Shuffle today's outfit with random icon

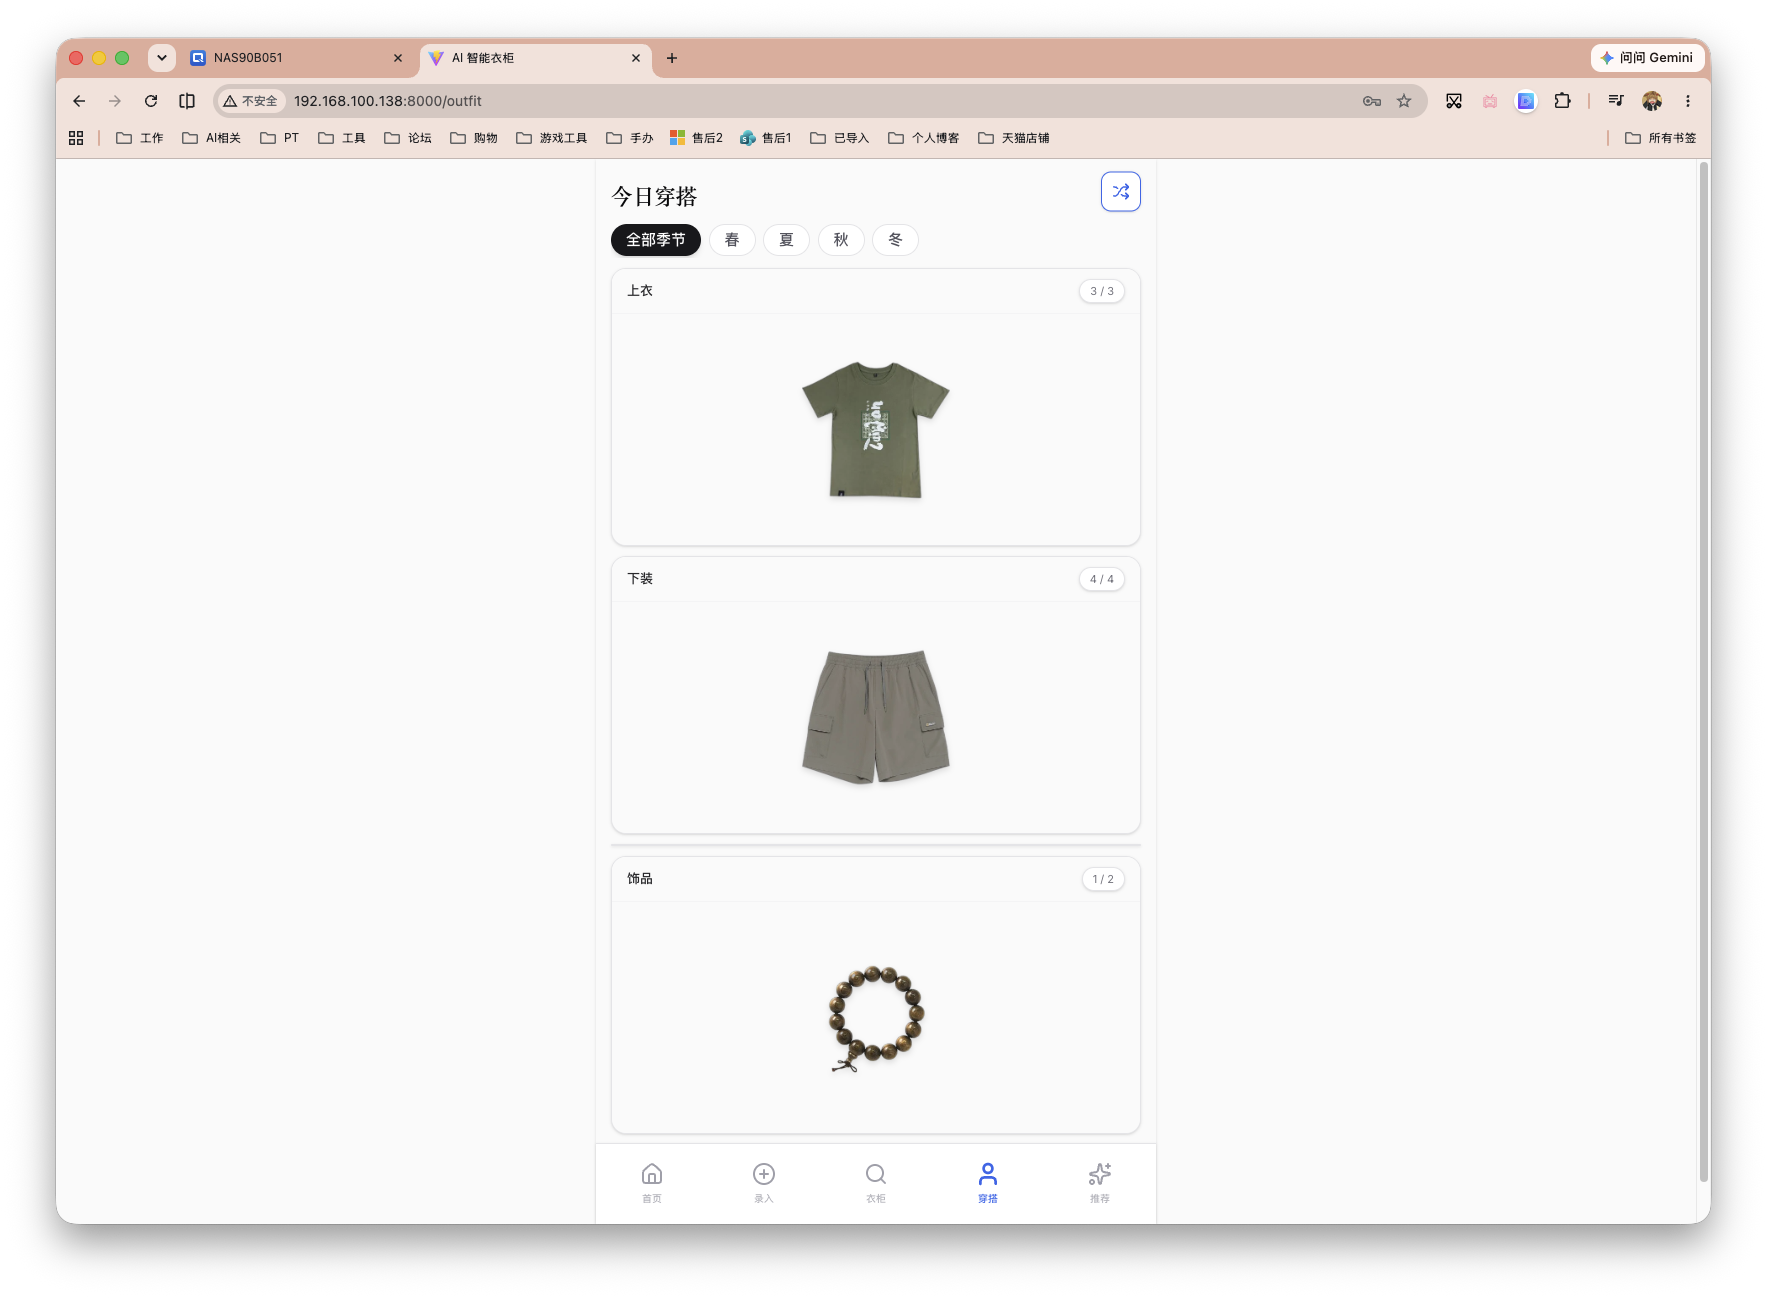coord(1120,192)
